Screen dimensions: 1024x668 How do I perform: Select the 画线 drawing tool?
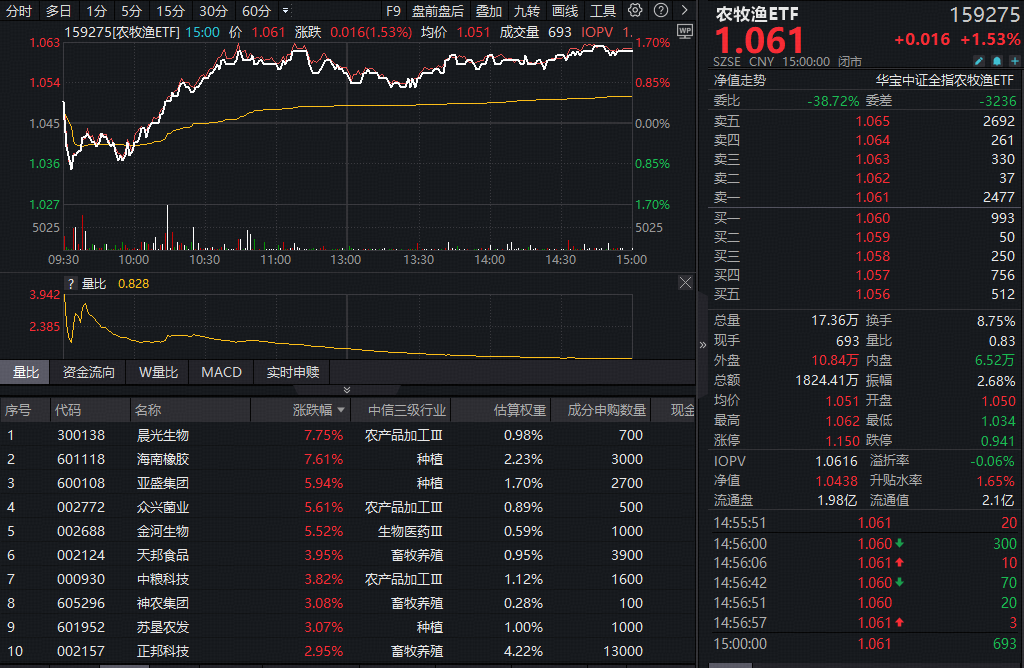pos(565,10)
